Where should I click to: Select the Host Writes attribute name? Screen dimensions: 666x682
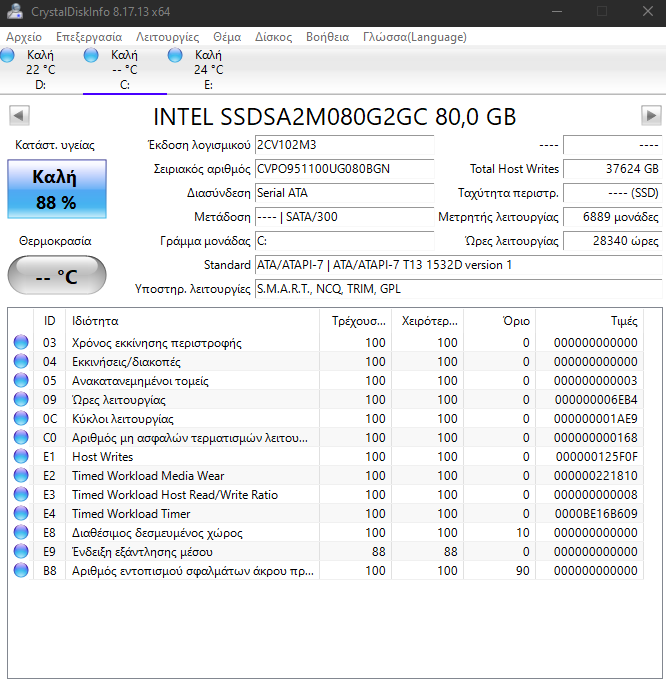(102, 457)
